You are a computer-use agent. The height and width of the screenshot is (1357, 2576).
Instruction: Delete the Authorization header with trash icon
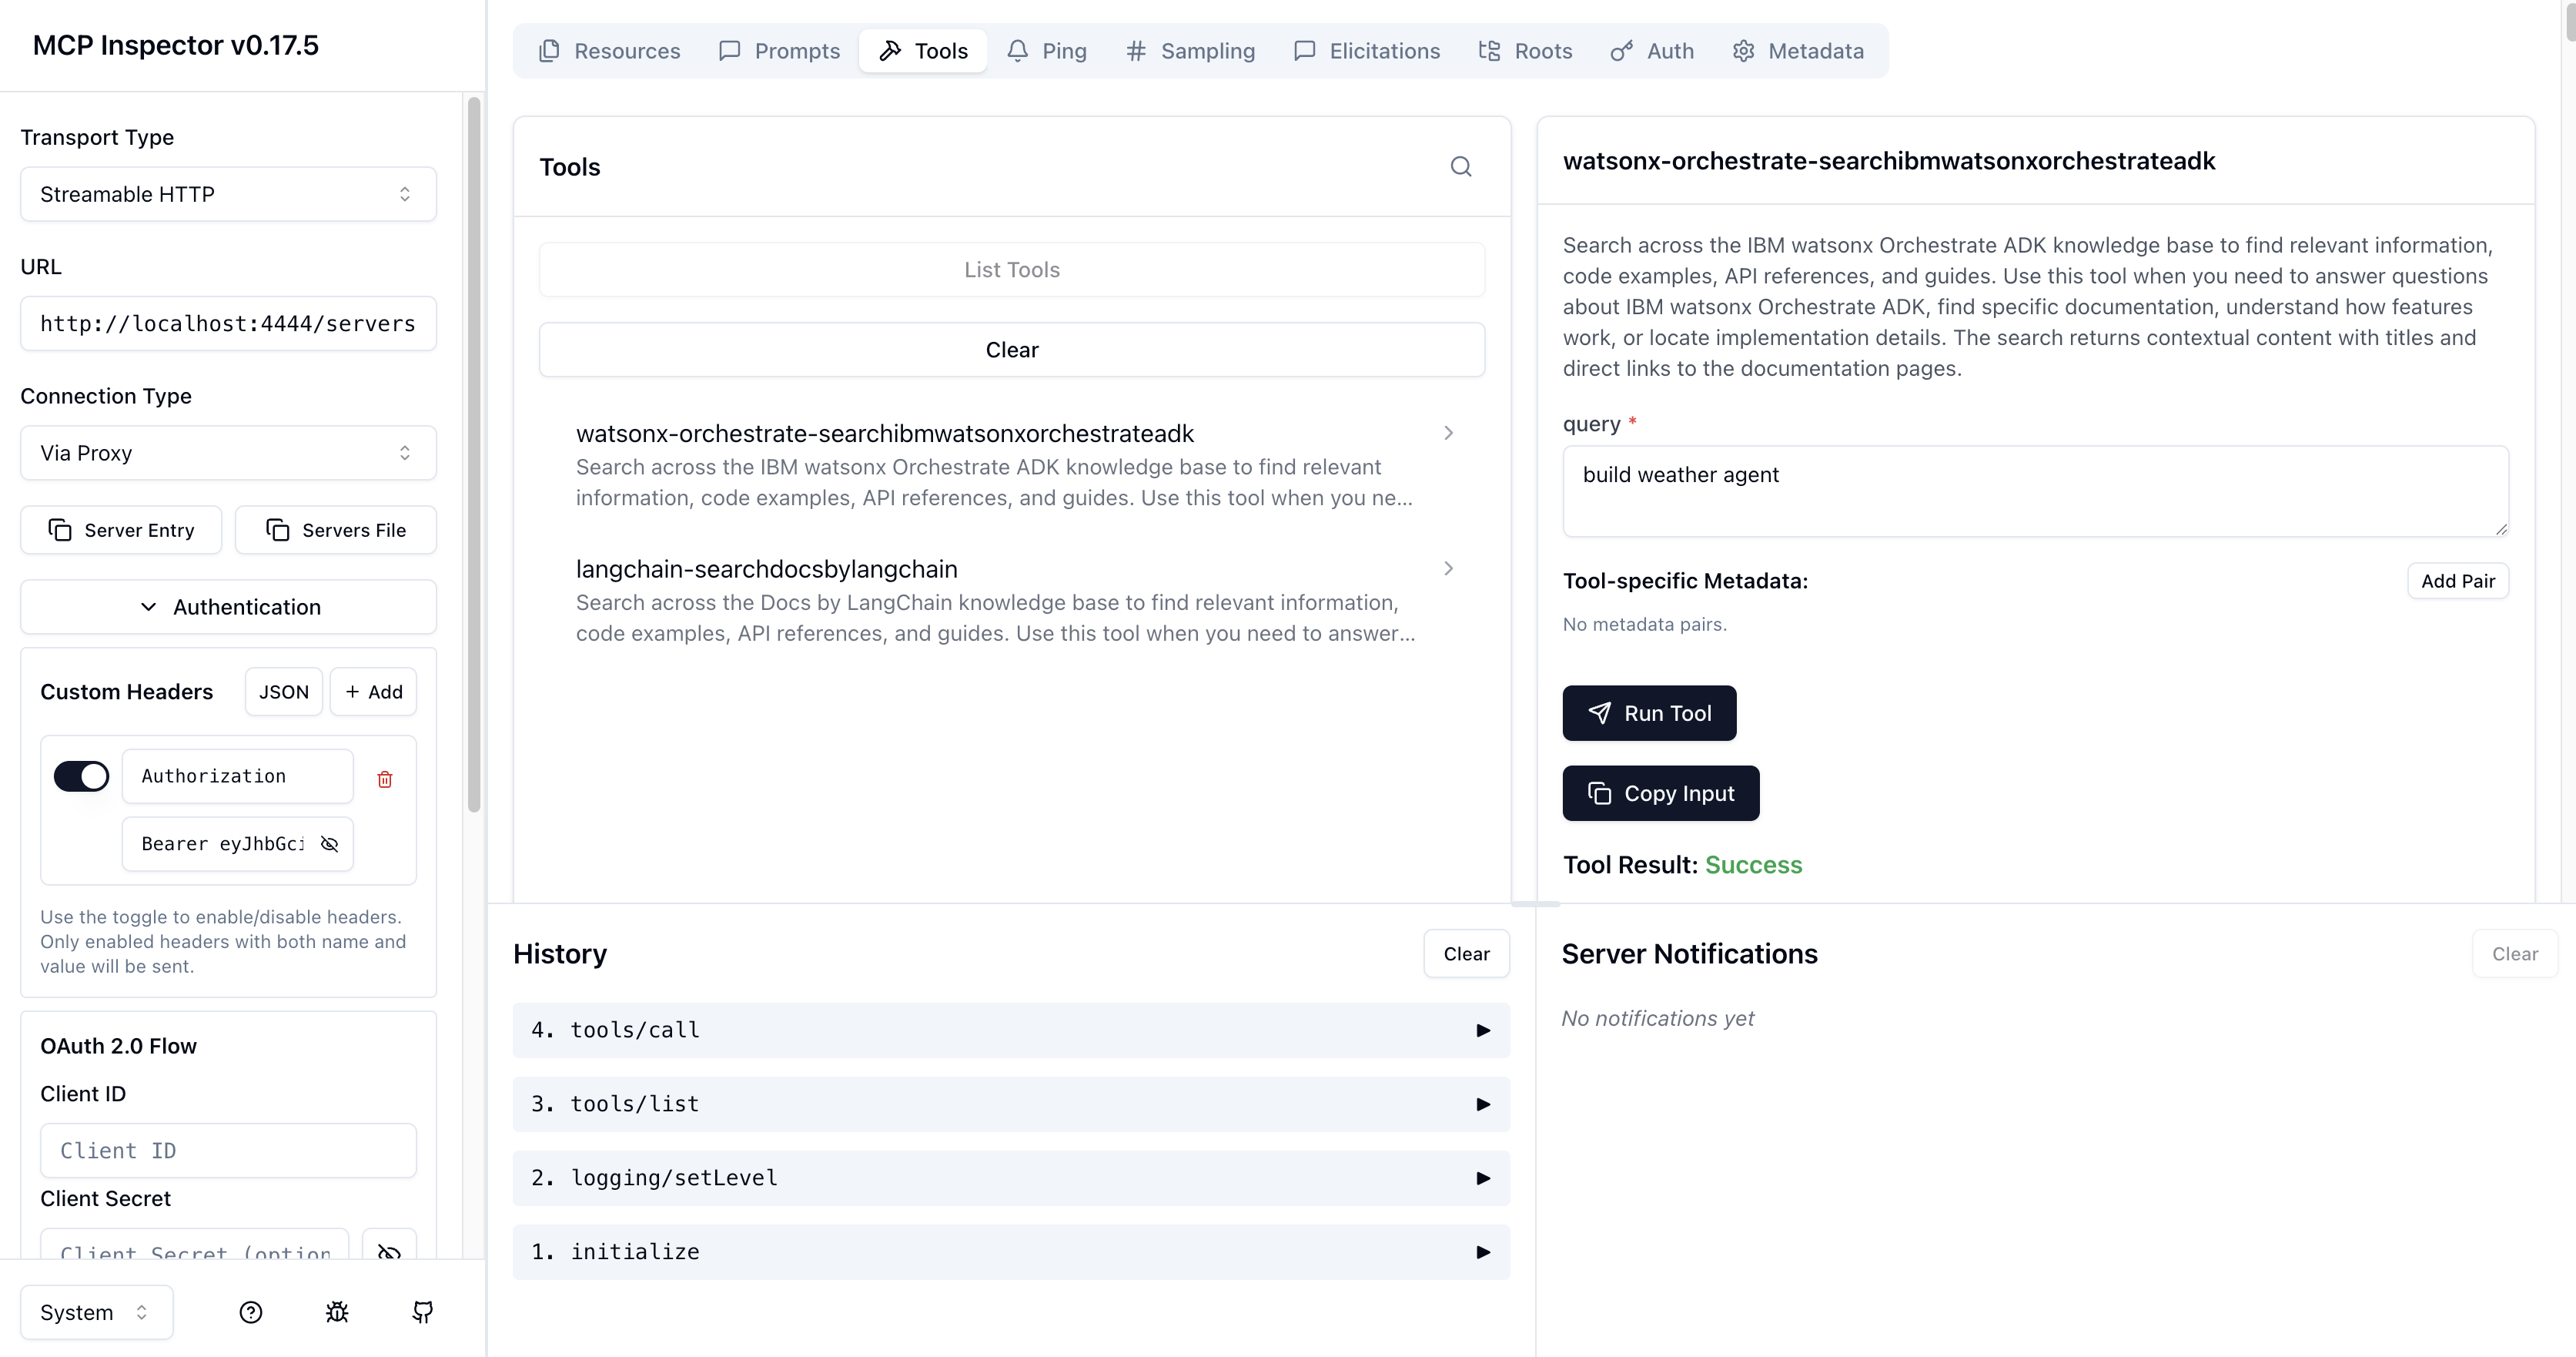pyautogui.click(x=385, y=778)
